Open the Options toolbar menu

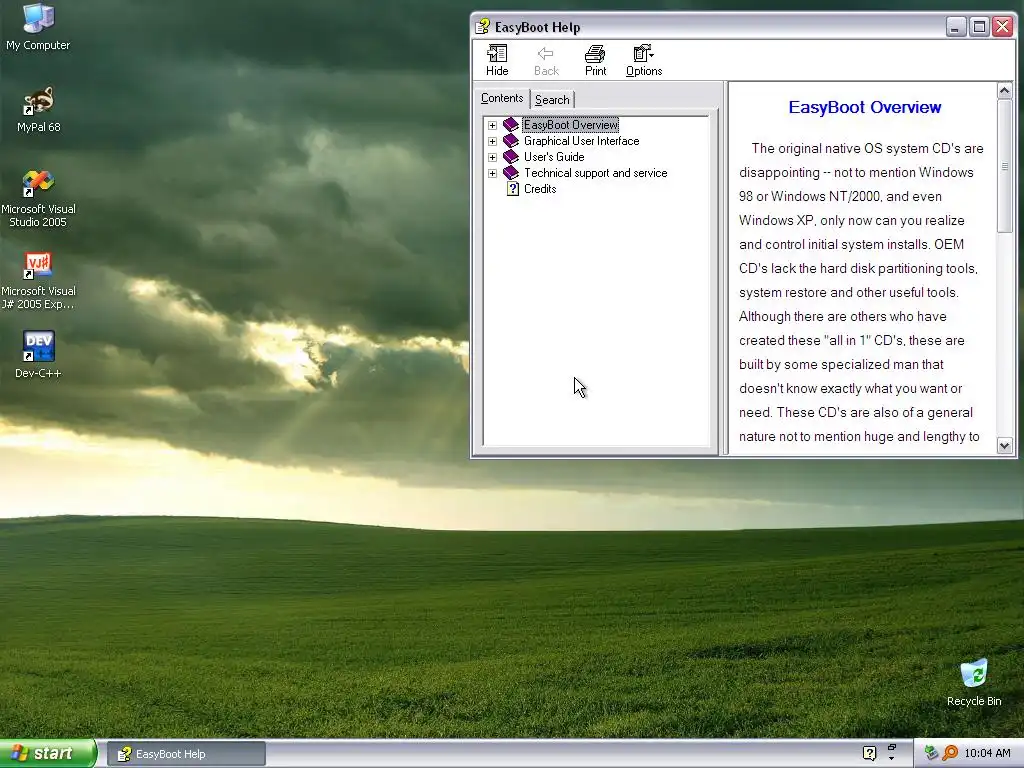[x=644, y=60]
